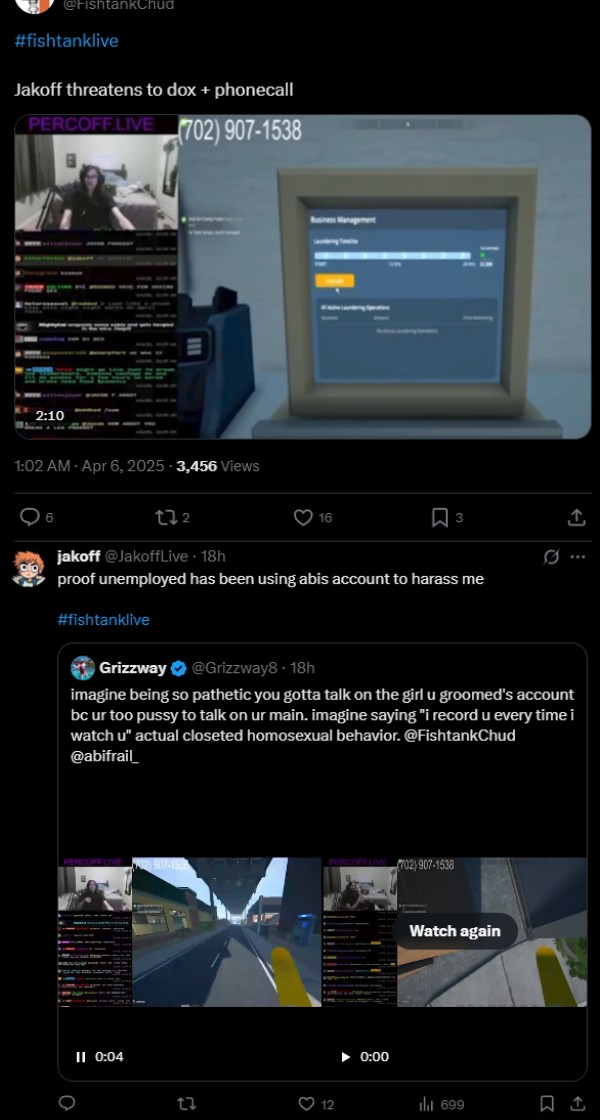This screenshot has height=1120, width=600.
Task: Open the Grok icon on jakoff's reply
Action: click(551, 557)
